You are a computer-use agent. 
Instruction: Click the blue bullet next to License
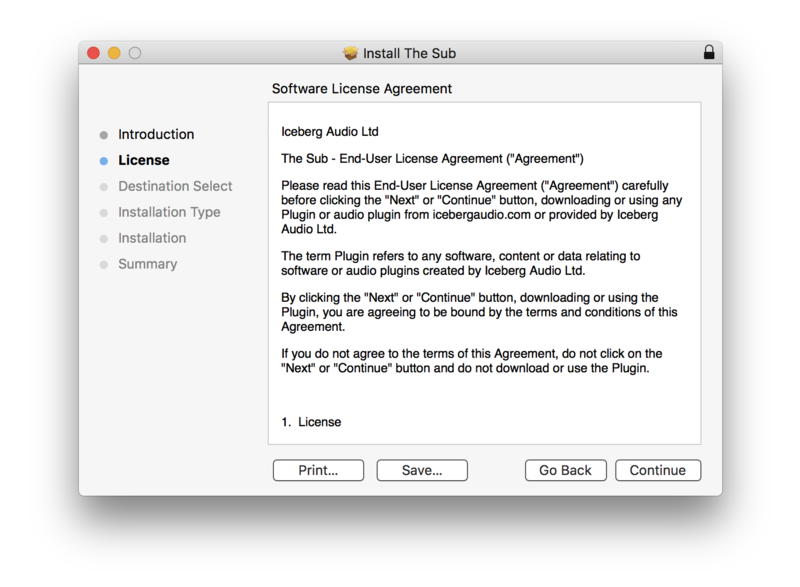pyautogui.click(x=104, y=161)
